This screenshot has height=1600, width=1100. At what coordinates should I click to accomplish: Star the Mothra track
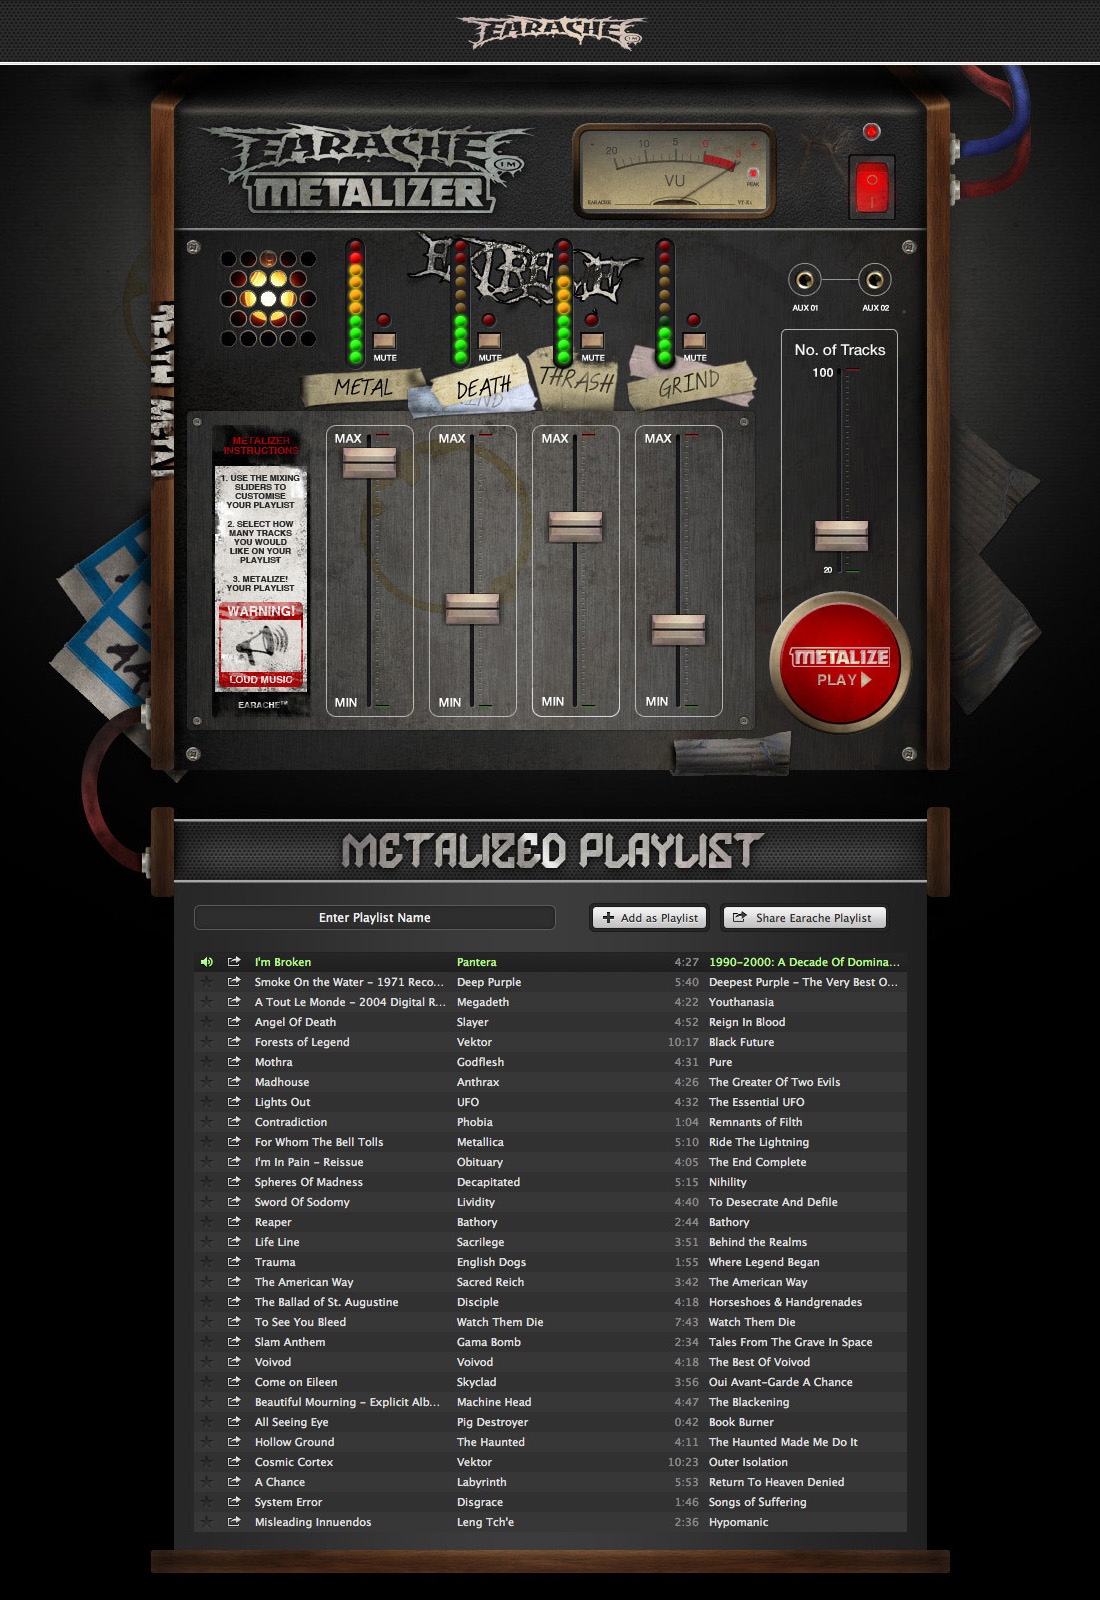tap(207, 1062)
